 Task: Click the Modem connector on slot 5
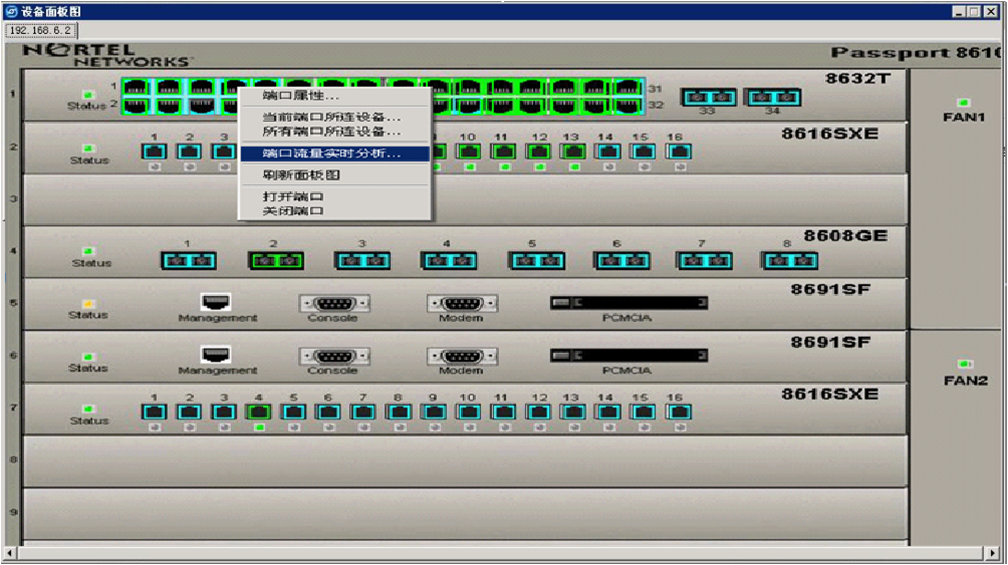461,303
